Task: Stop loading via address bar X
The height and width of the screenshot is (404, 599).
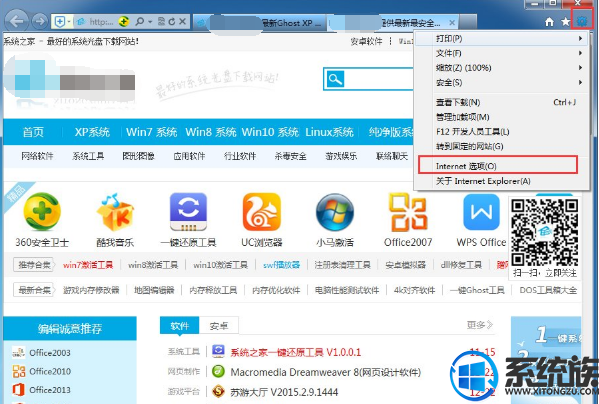Action: (x=183, y=21)
